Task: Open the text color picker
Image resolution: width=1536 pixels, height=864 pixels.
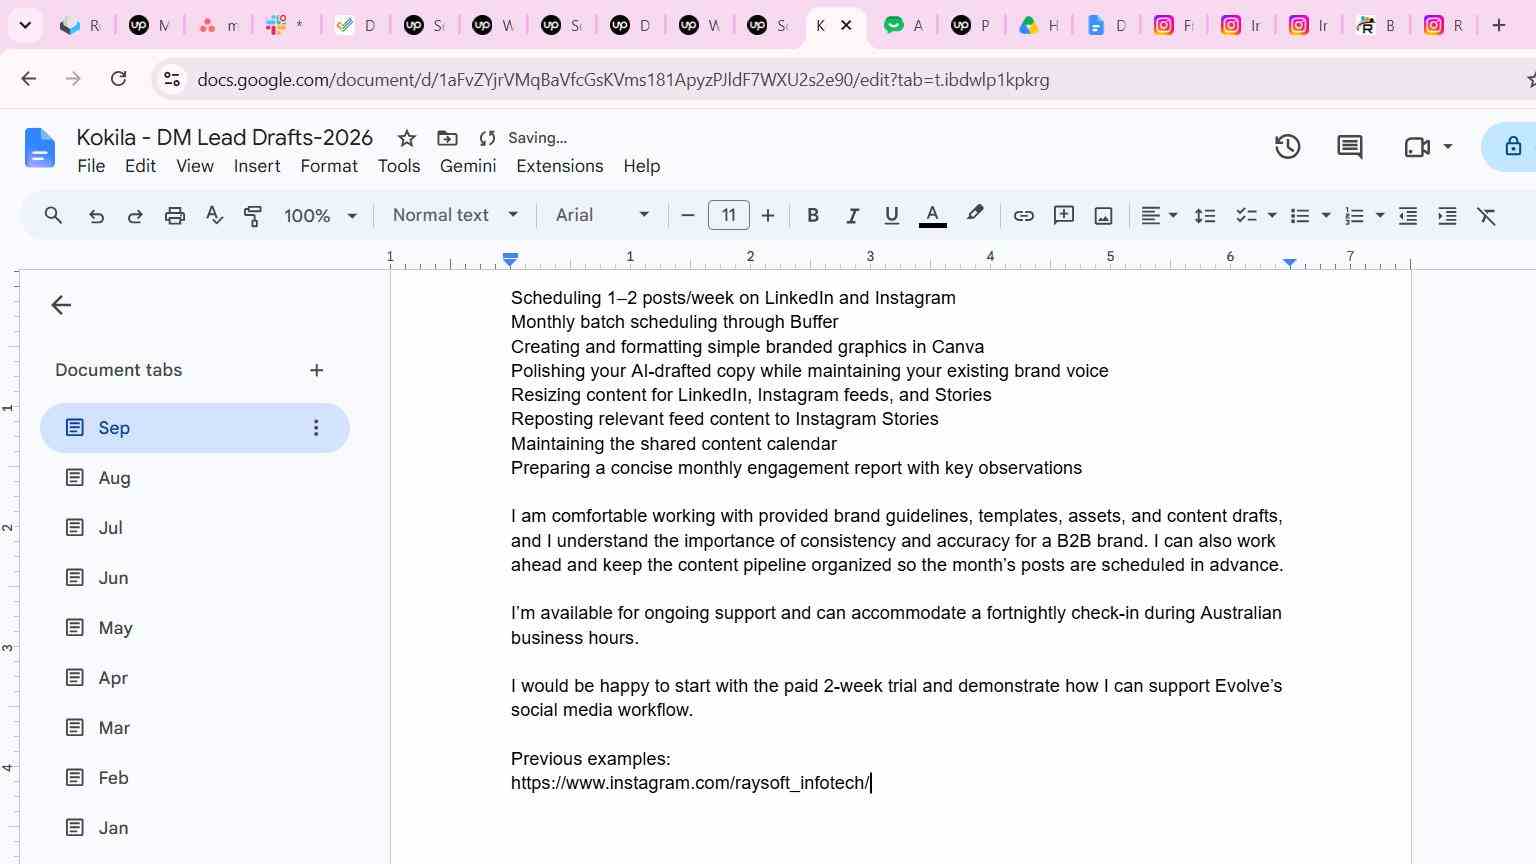Action: click(932, 215)
